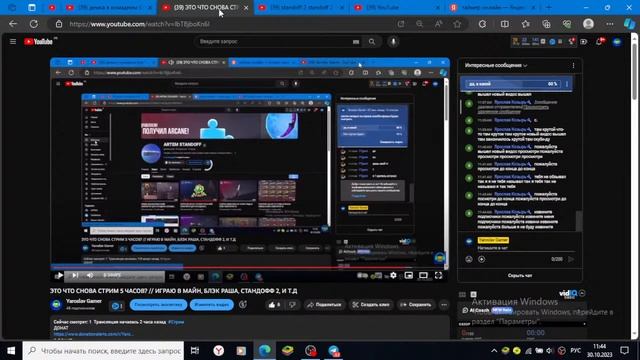
Task: Click 'Изменить видео' button
Action: [x=211, y=305]
